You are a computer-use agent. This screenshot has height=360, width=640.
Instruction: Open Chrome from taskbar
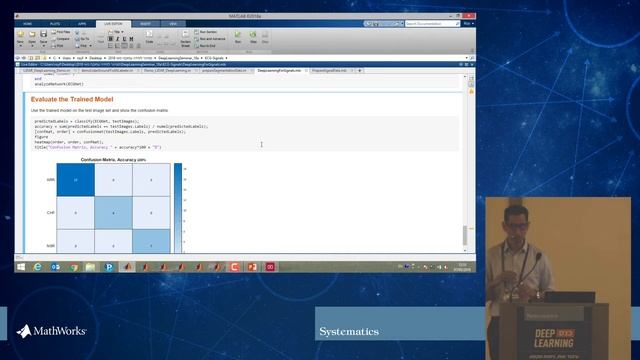(73, 267)
